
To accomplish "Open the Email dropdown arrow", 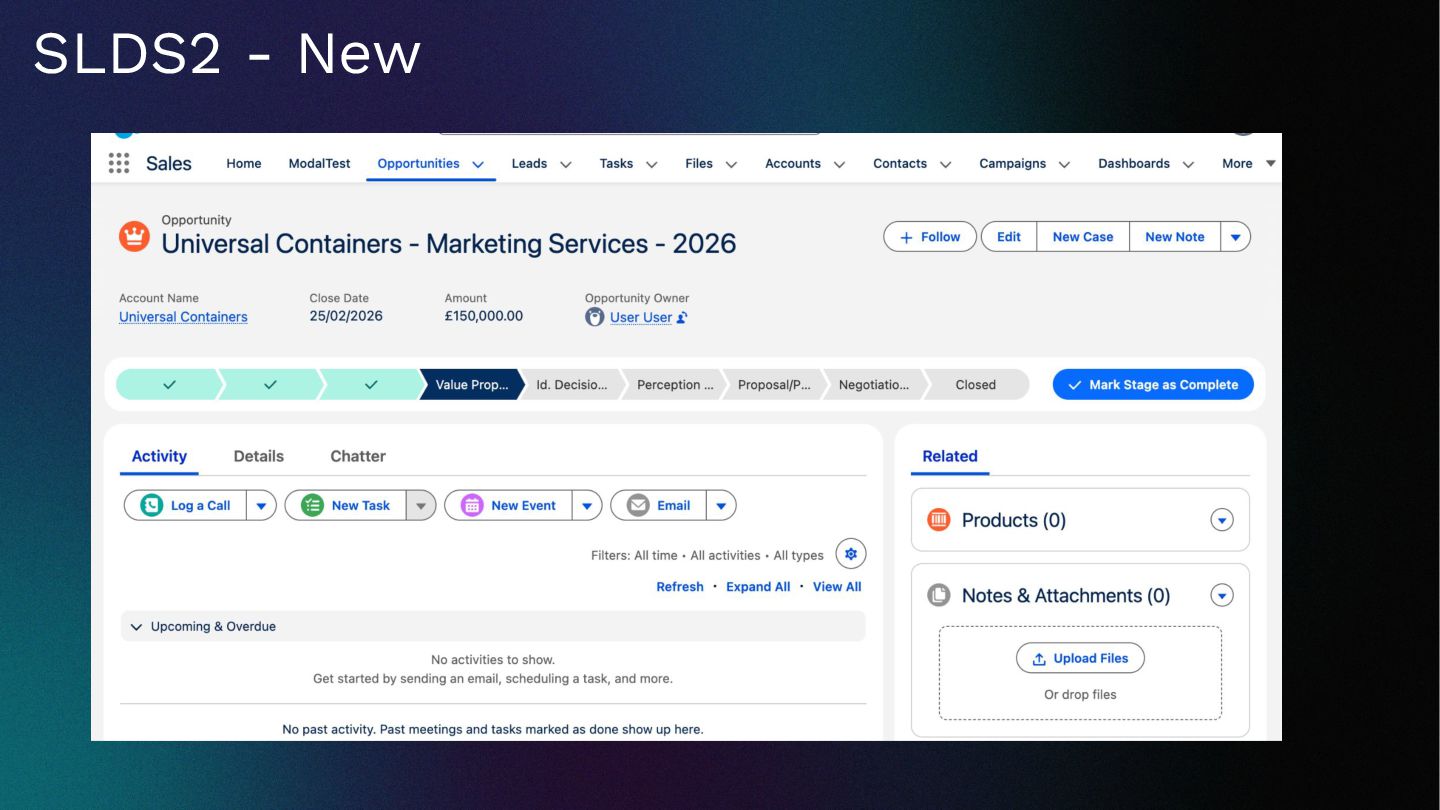I will point(721,505).
